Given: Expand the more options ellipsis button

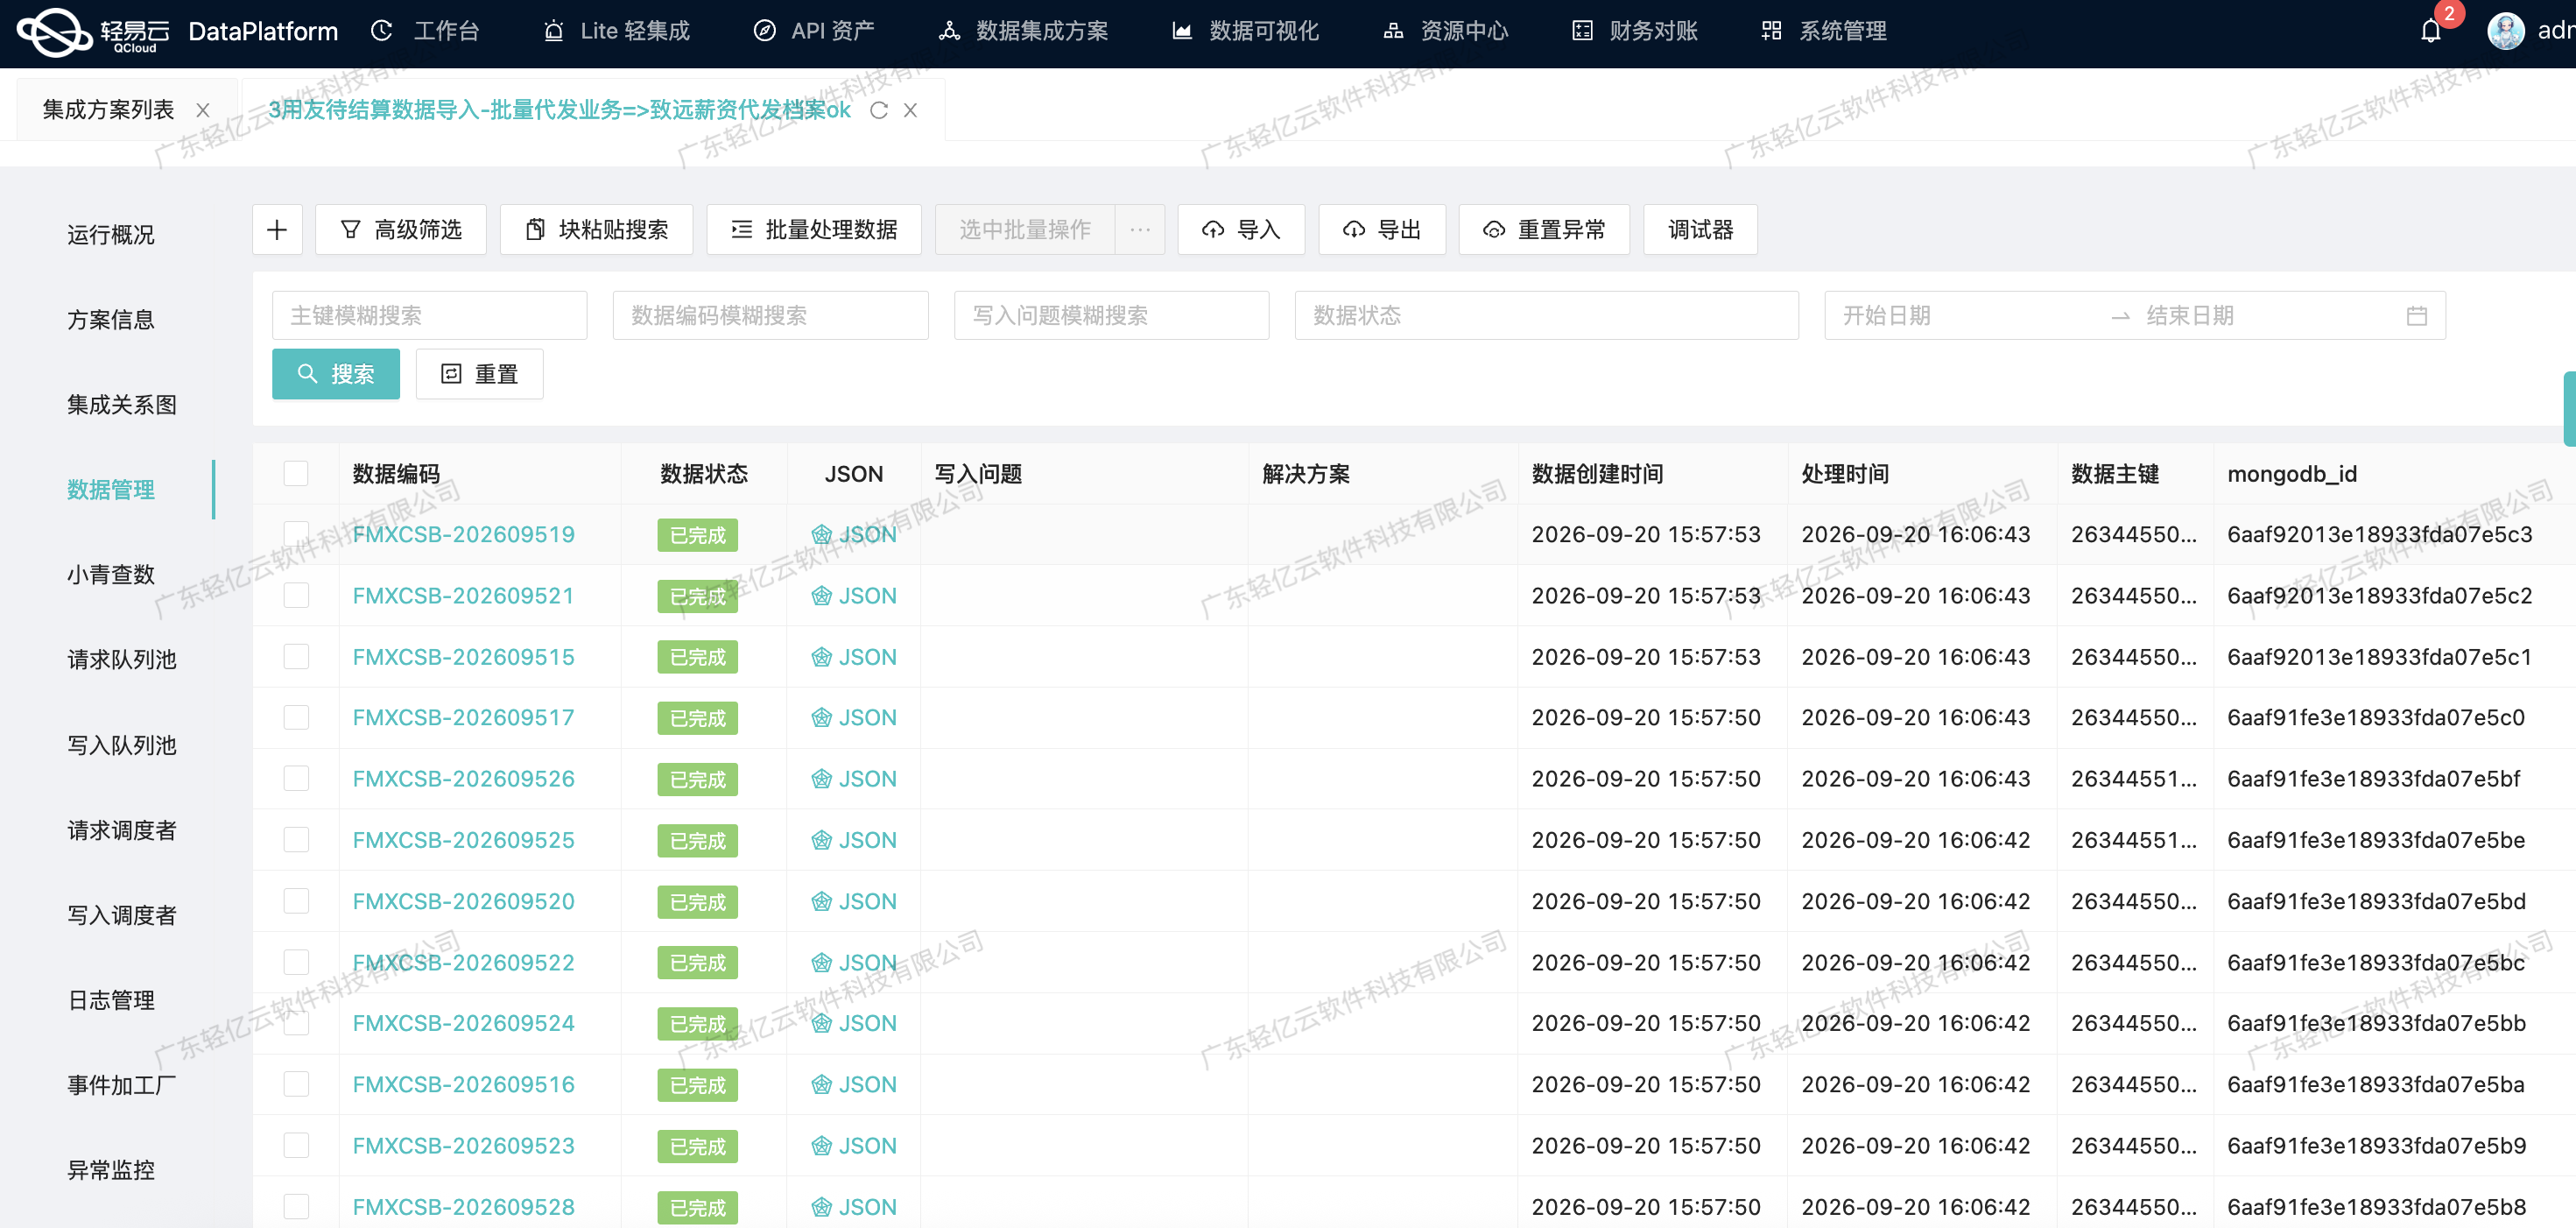Looking at the screenshot, I should (1140, 230).
